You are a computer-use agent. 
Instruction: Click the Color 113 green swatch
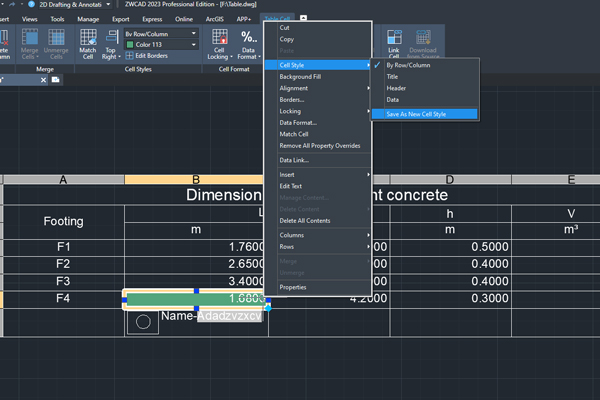130,45
